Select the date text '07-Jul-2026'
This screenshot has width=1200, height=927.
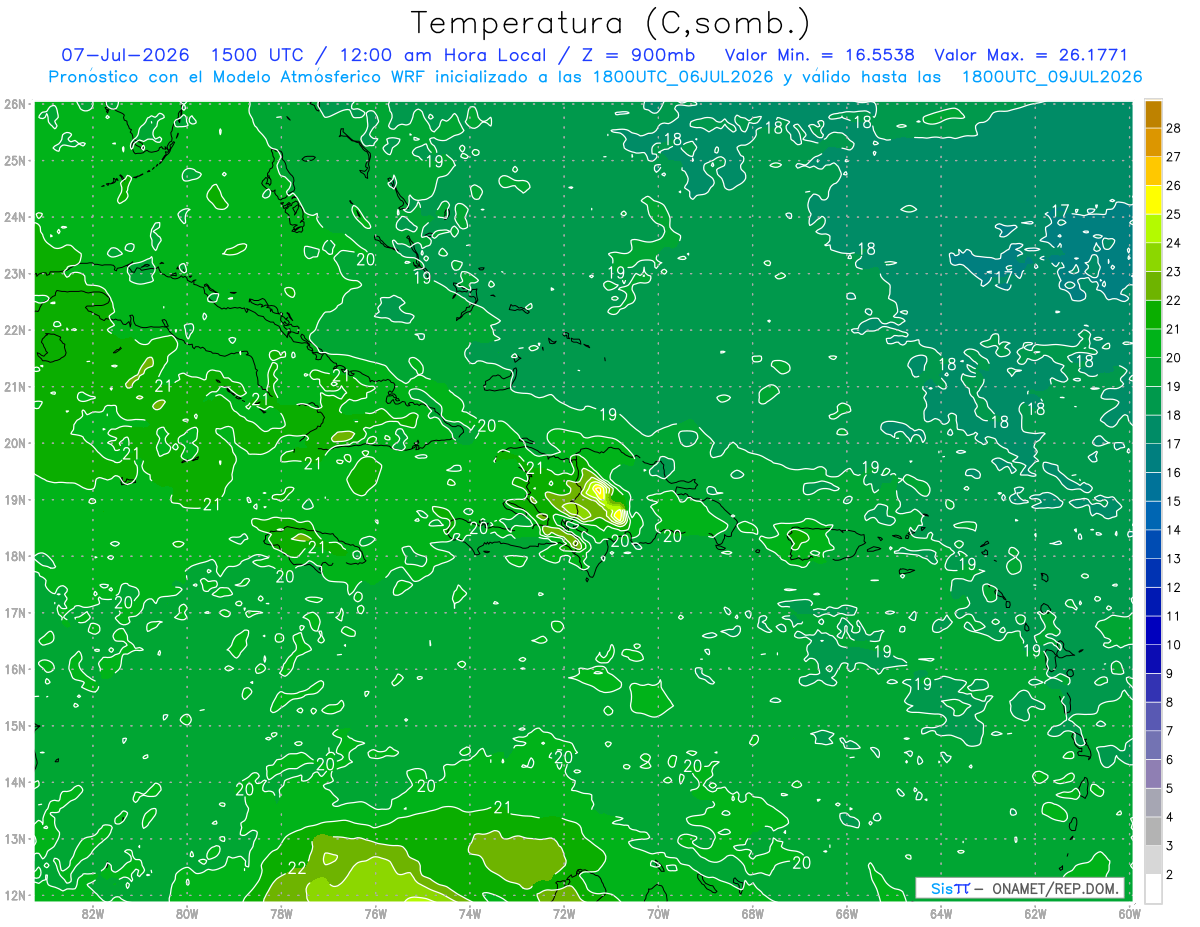coord(125,55)
